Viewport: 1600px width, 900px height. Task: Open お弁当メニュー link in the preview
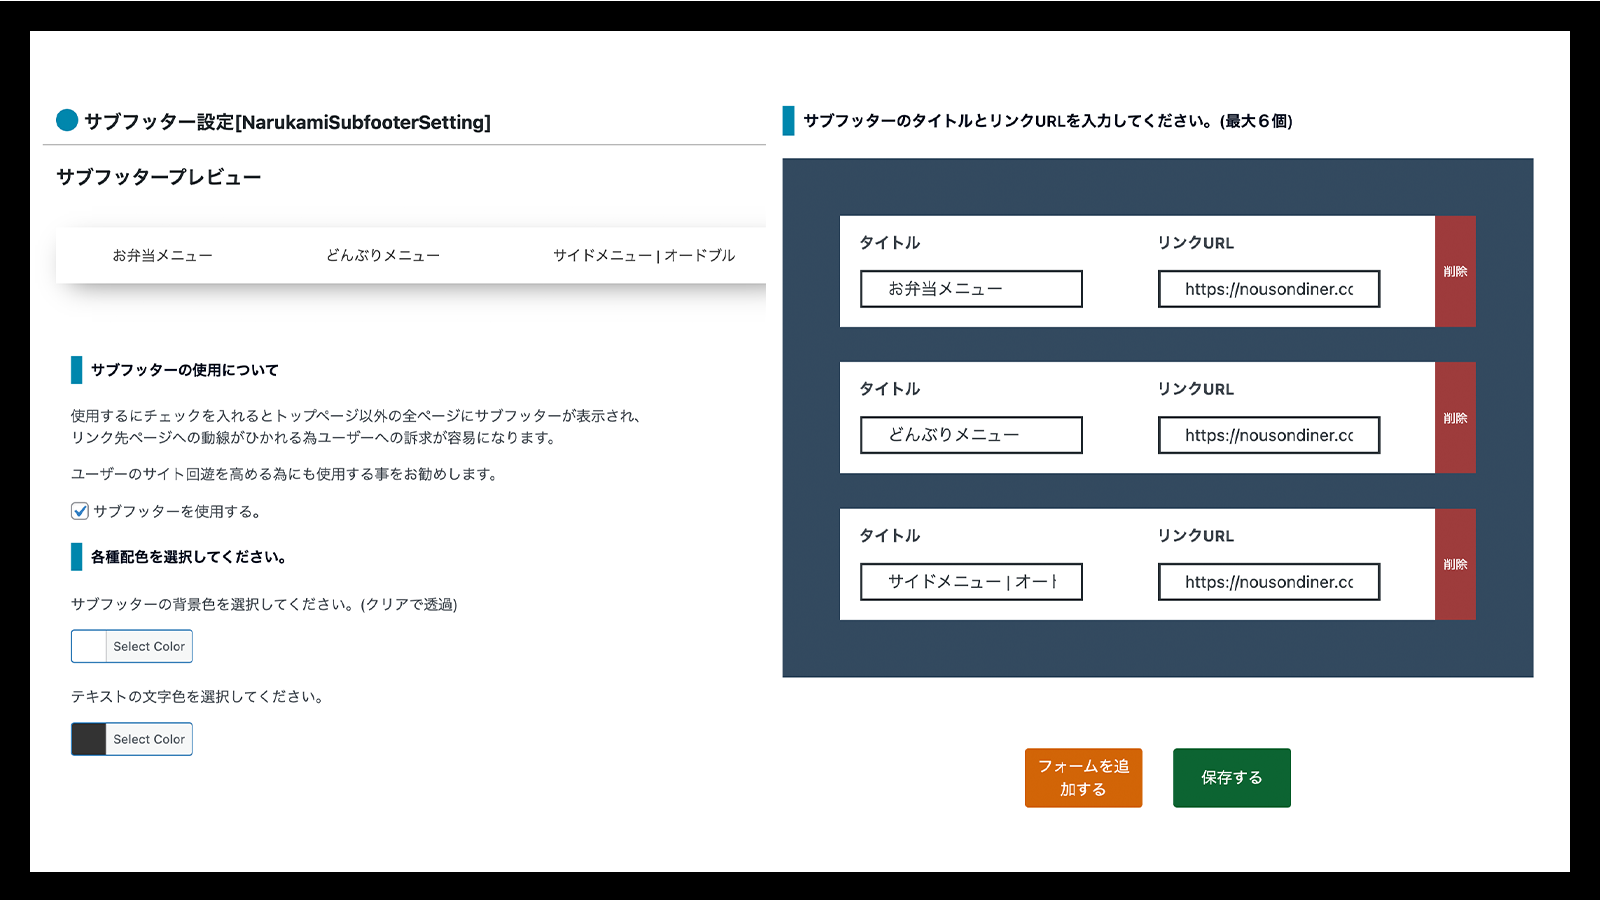(163, 255)
